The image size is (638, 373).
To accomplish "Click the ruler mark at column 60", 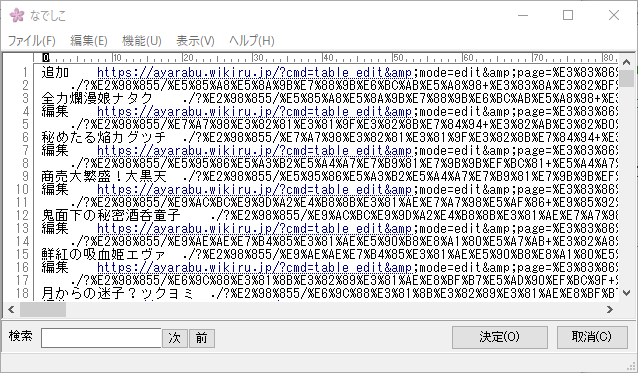I will [x=469, y=58].
